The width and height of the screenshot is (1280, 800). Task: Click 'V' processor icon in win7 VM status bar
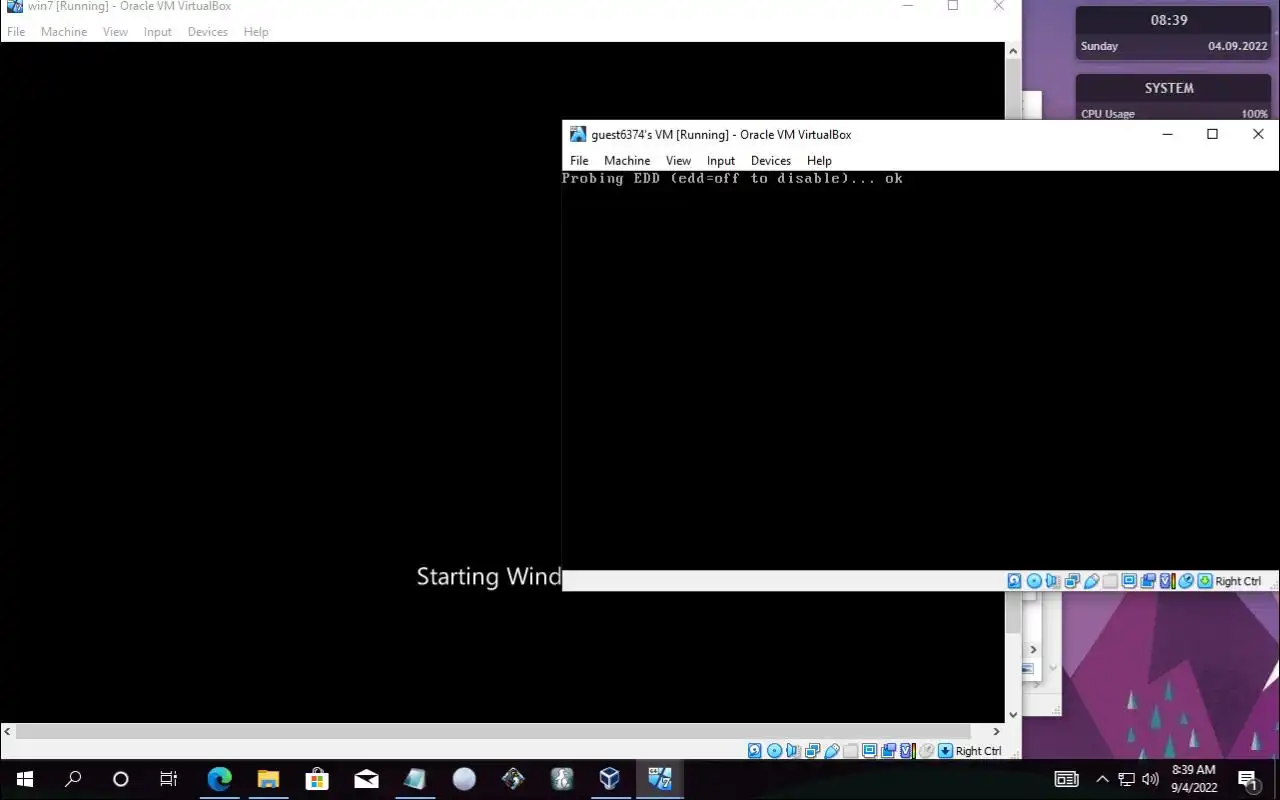(907, 751)
